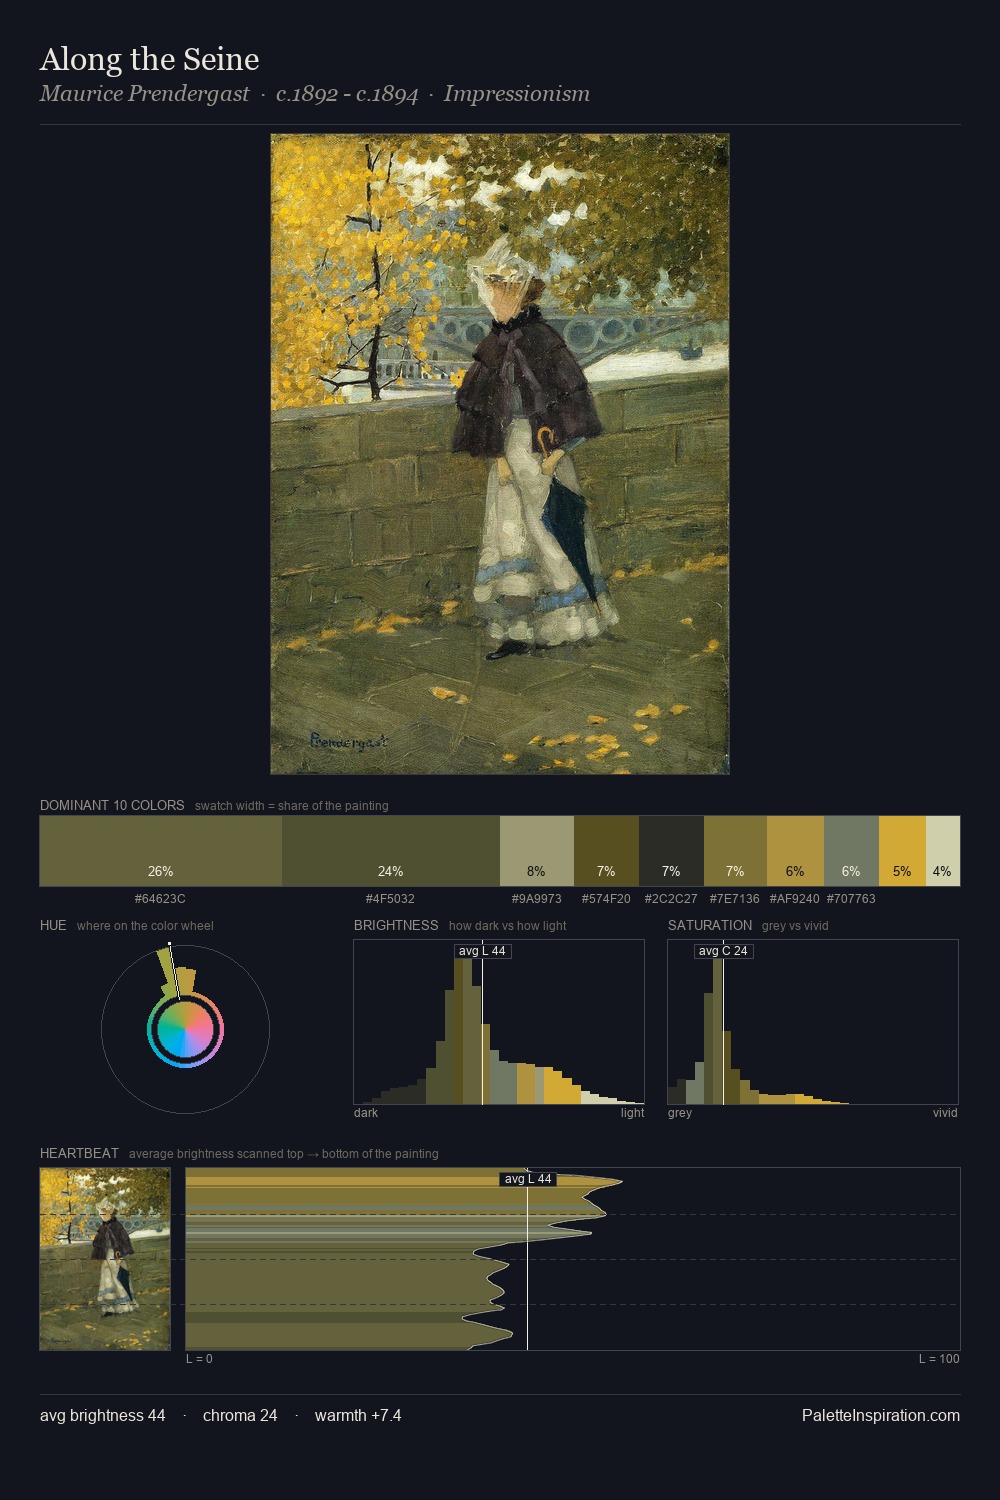Screen dimensions: 1000x1500
Task: Click 'avg C 24' label in saturation histogram
Action: (x=723, y=951)
